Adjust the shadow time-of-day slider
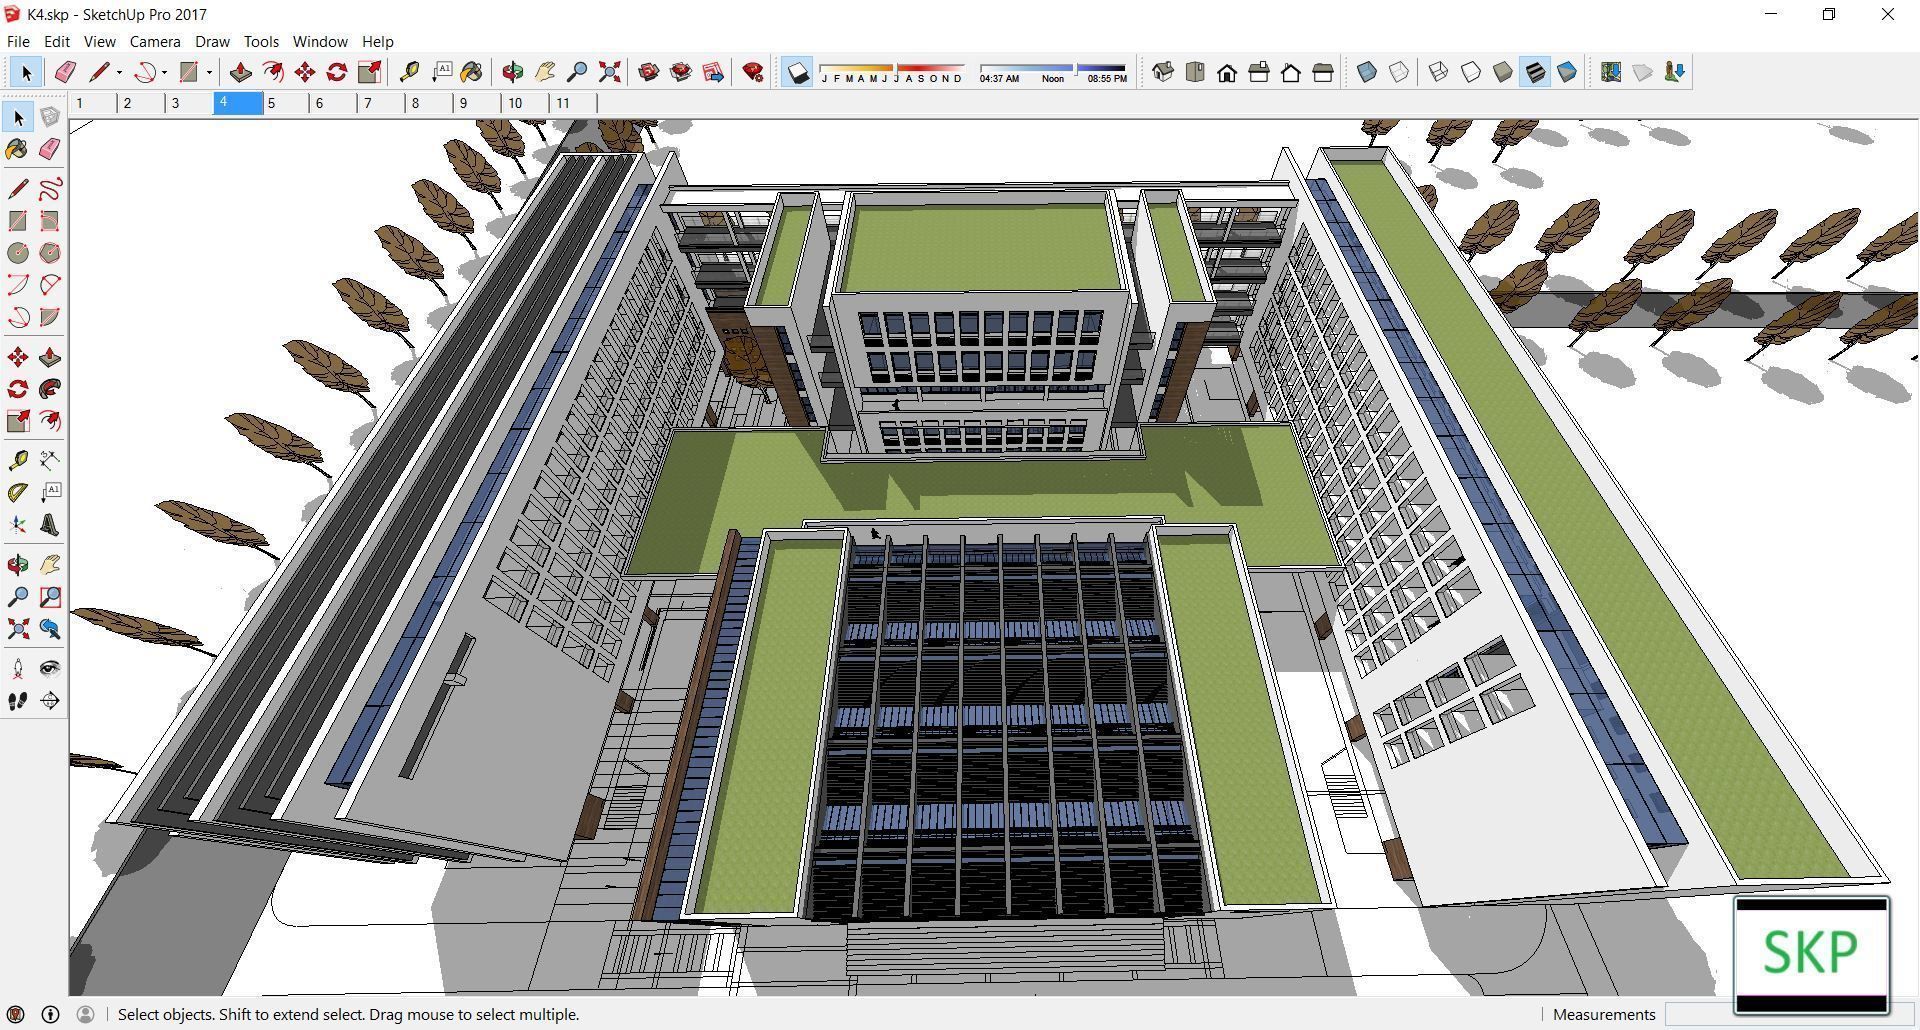Screen dimensions: 1920x1030 (1053, 73)
